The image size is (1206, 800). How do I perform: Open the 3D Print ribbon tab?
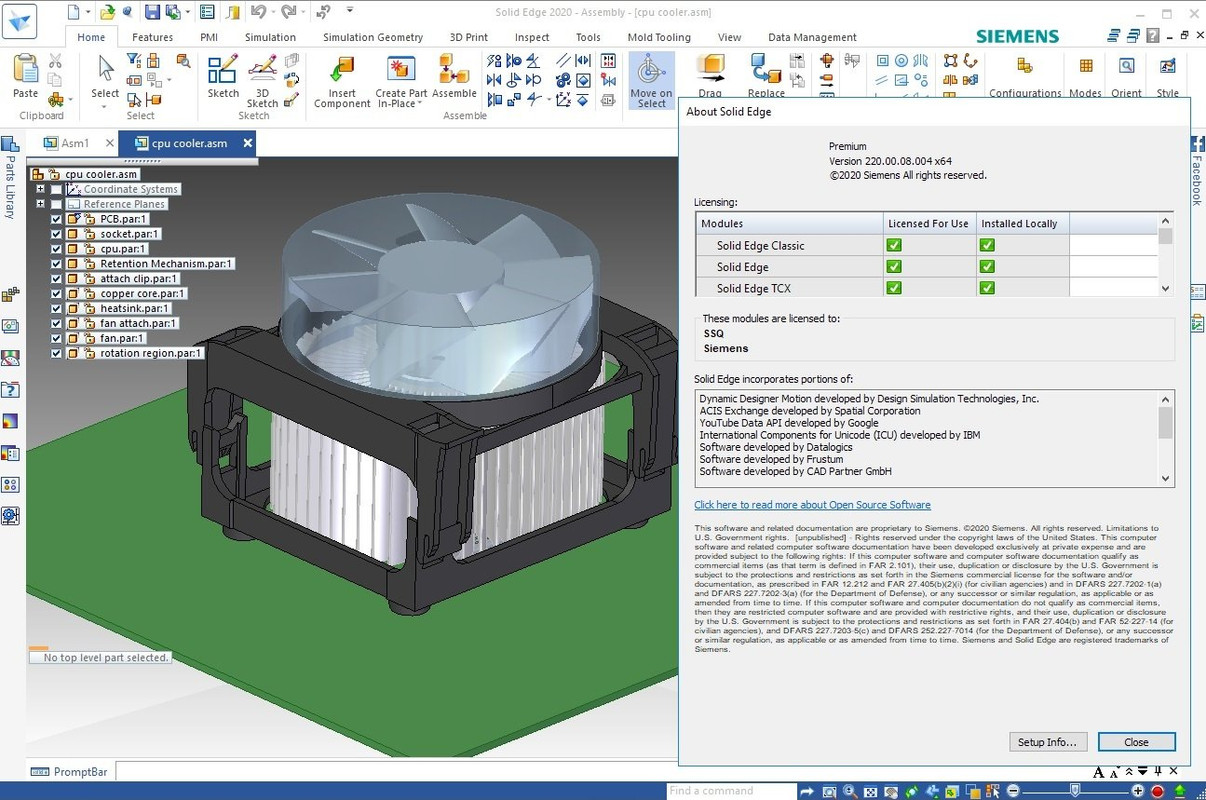click(469, 37)
